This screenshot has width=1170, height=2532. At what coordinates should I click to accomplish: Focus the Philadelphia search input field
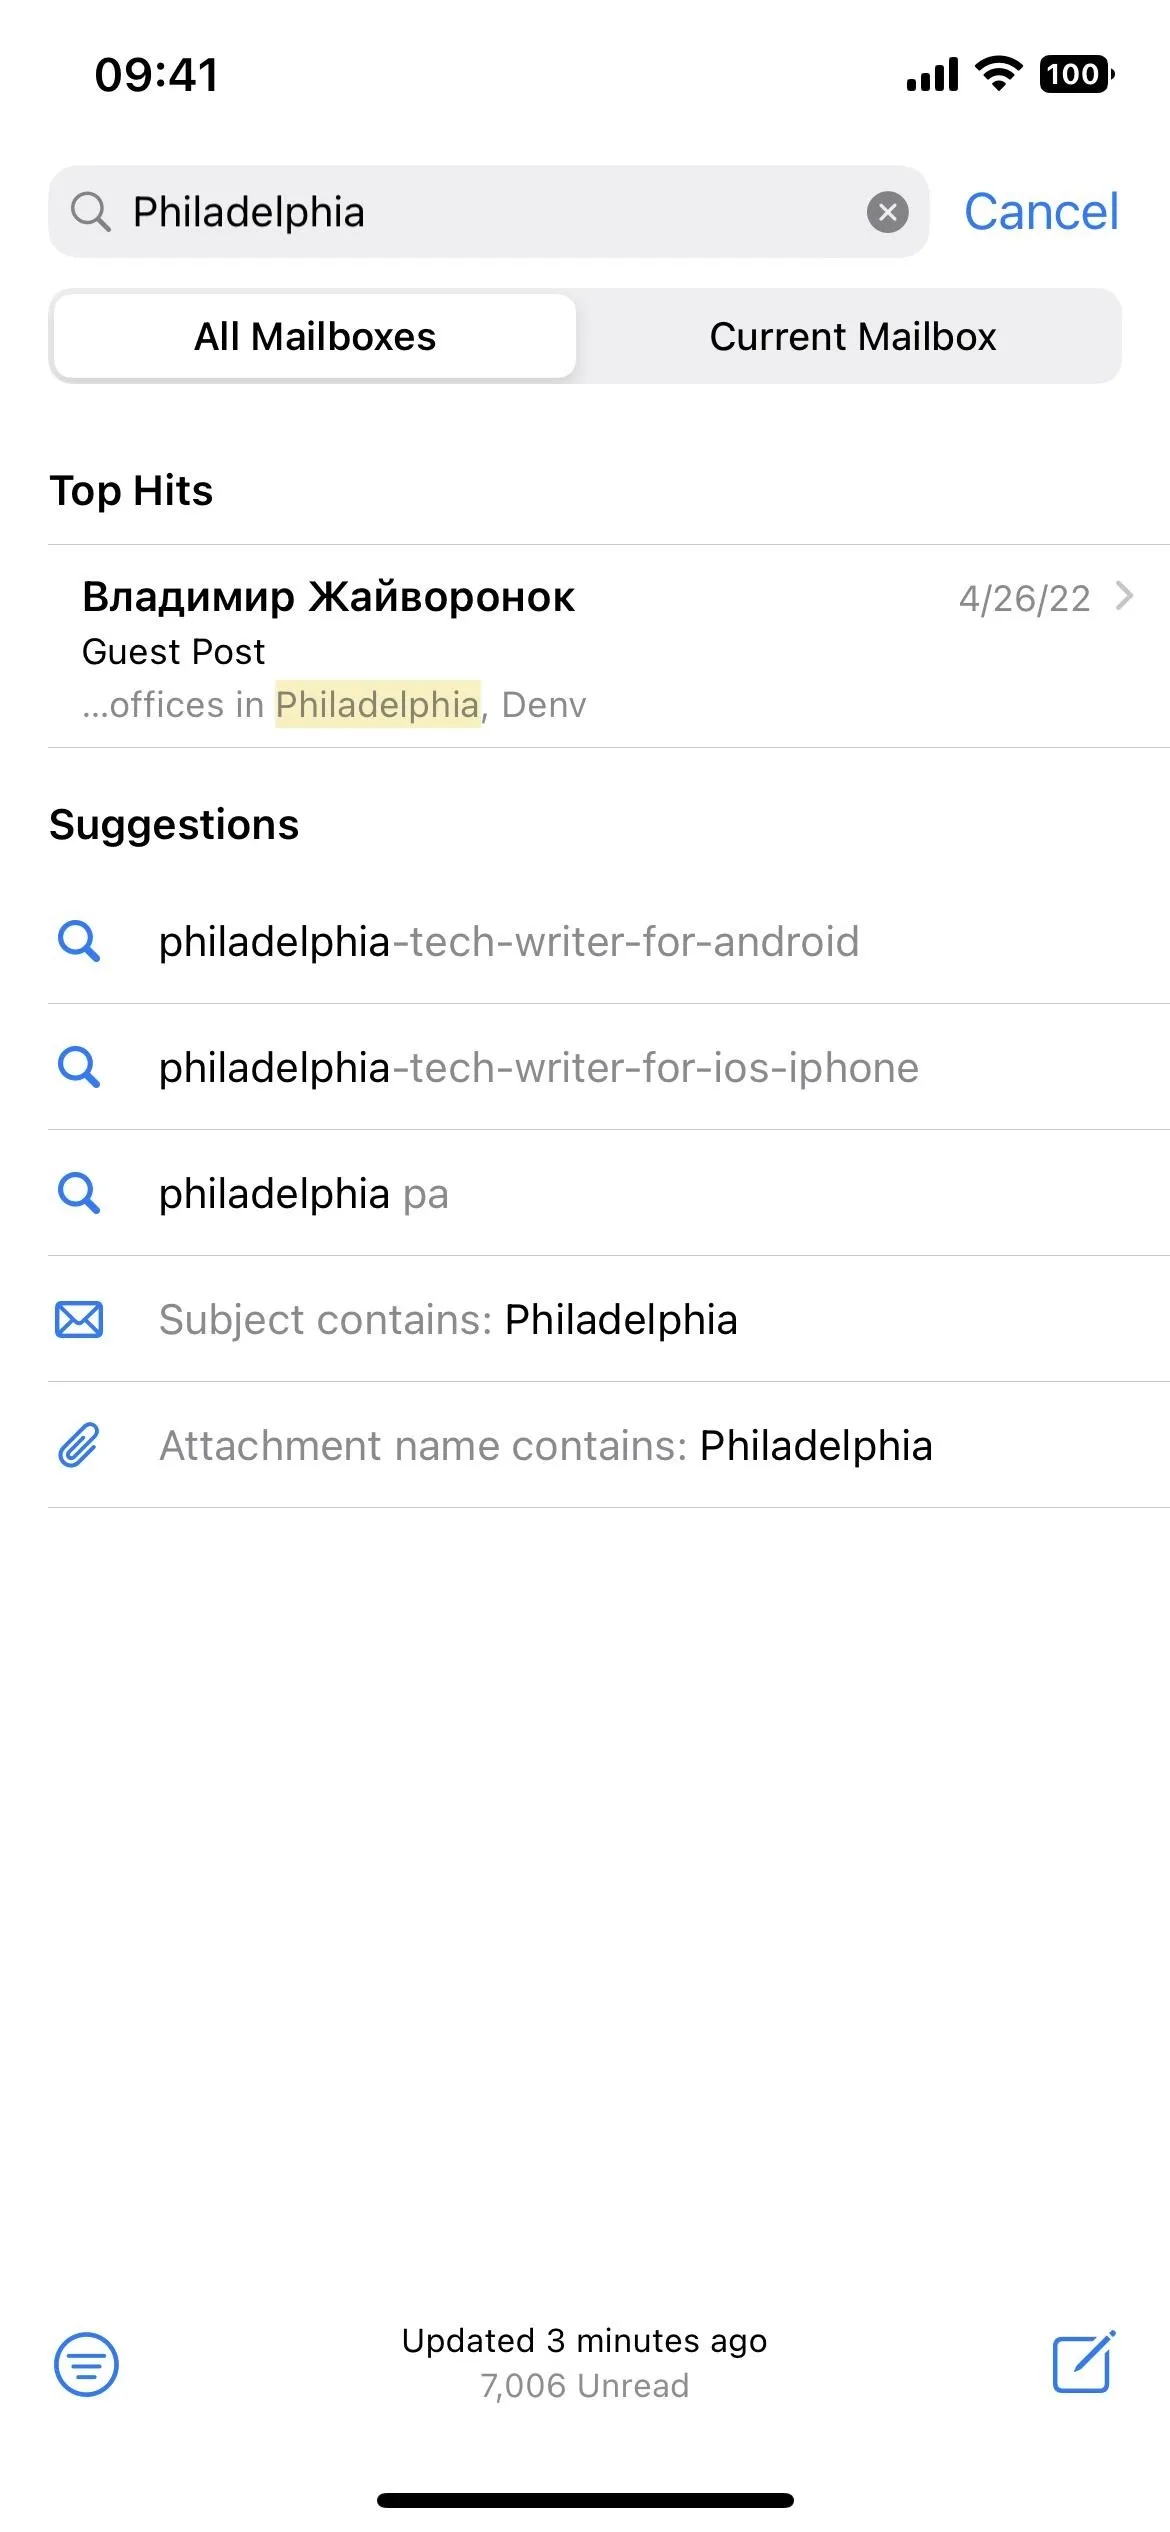(x=488, y=212)
